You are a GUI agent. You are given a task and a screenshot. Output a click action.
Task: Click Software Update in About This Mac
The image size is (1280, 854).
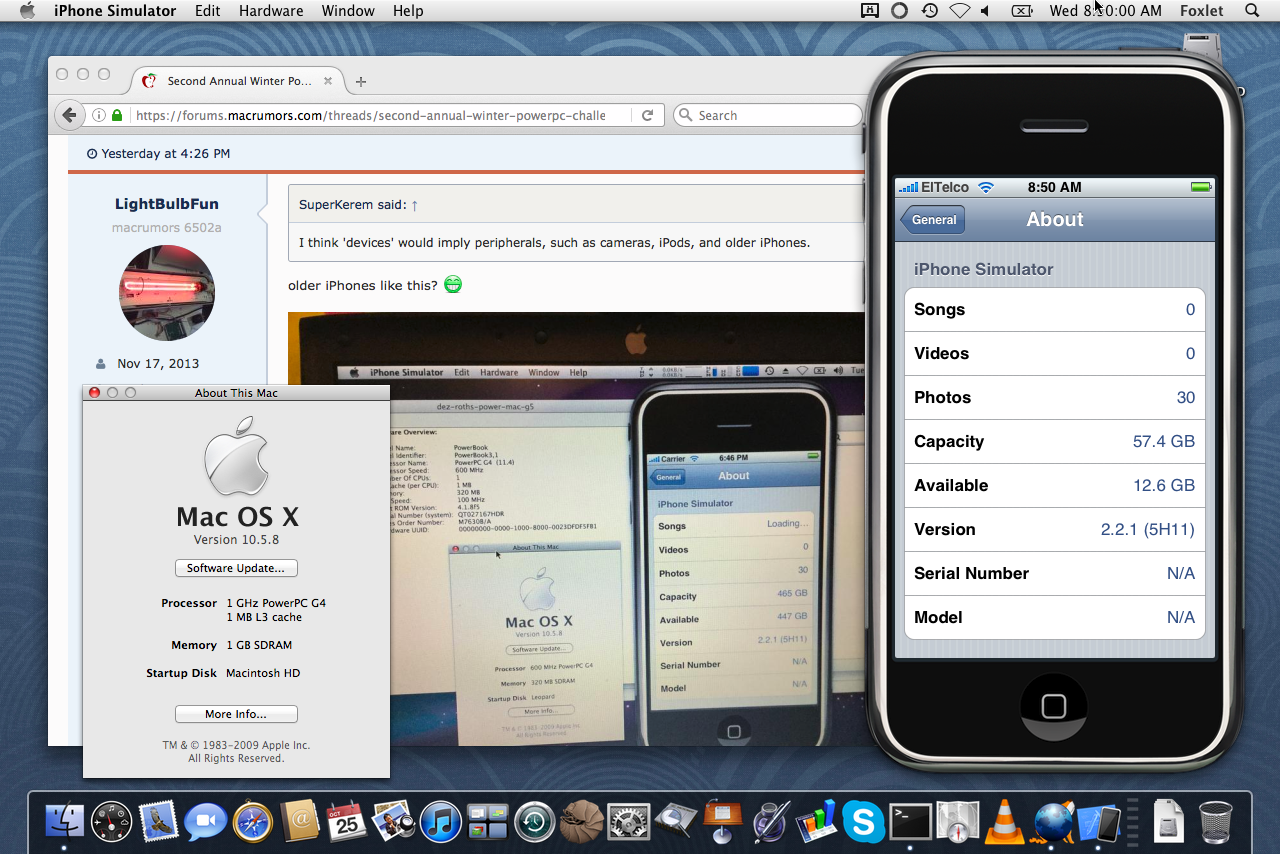coord(236,568)
